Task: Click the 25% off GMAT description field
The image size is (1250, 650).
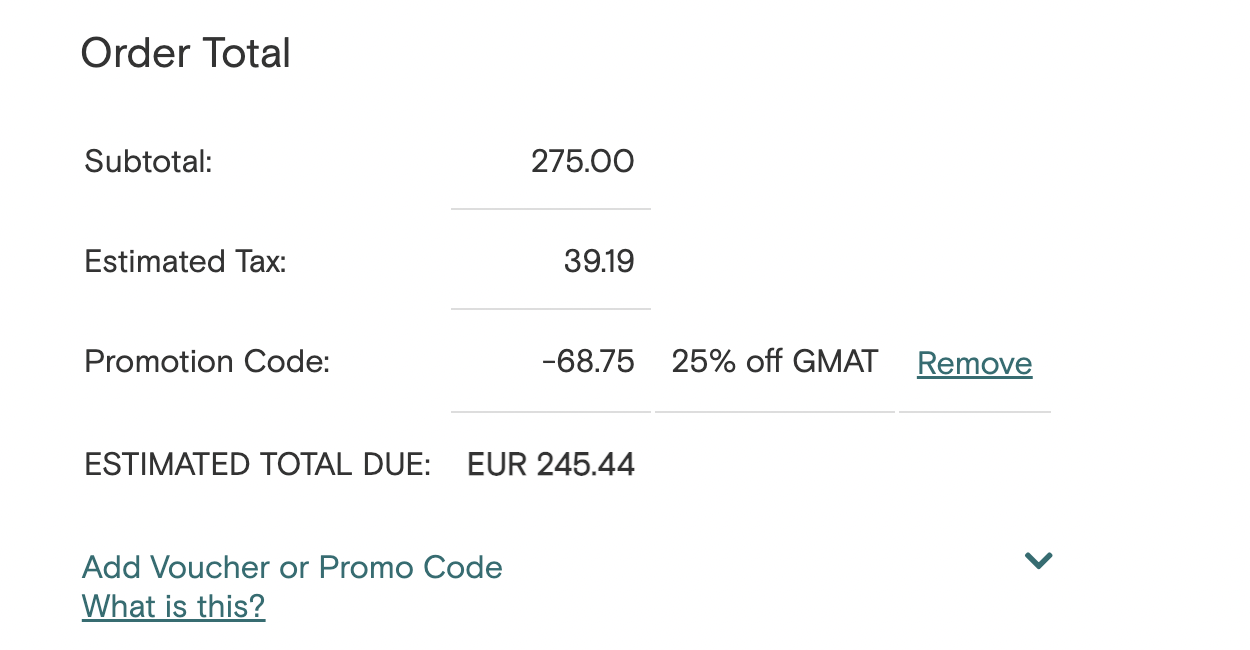Action: tap(774, 361)
